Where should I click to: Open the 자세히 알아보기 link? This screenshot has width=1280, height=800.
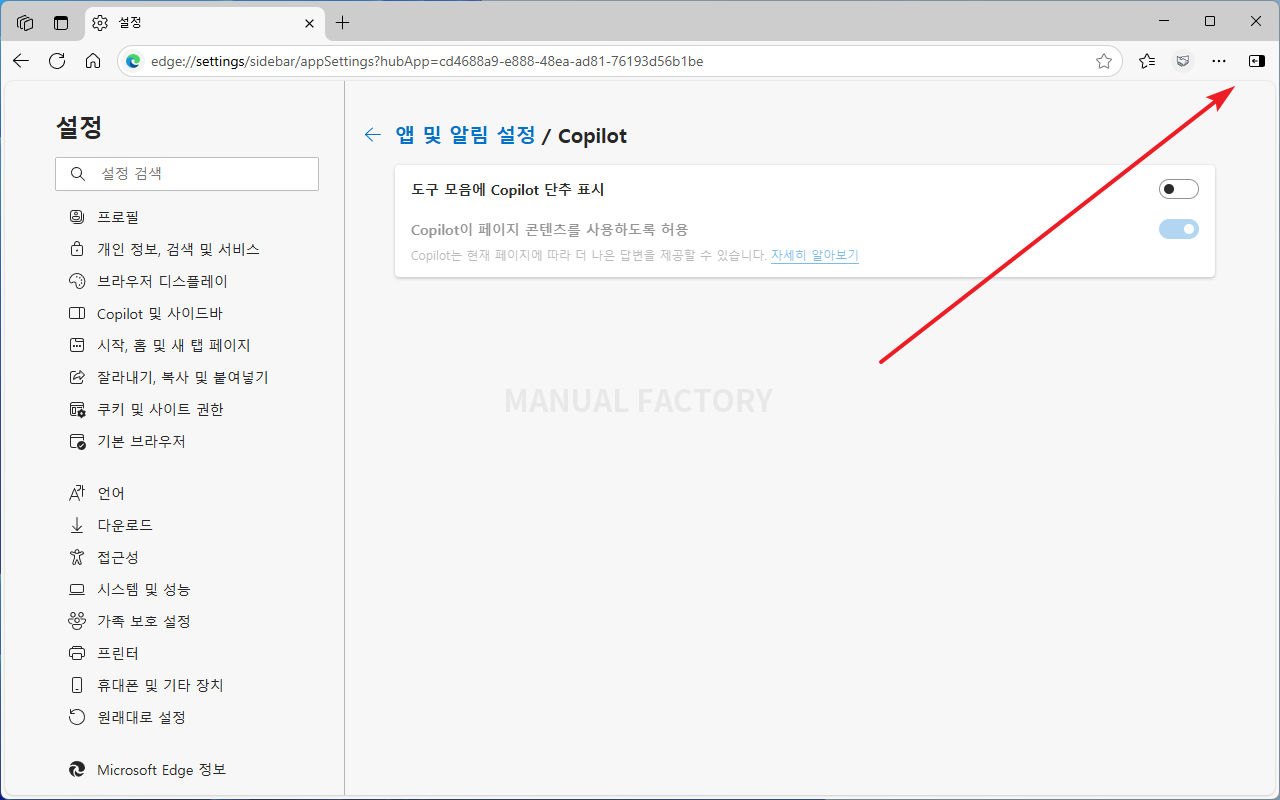814,255
